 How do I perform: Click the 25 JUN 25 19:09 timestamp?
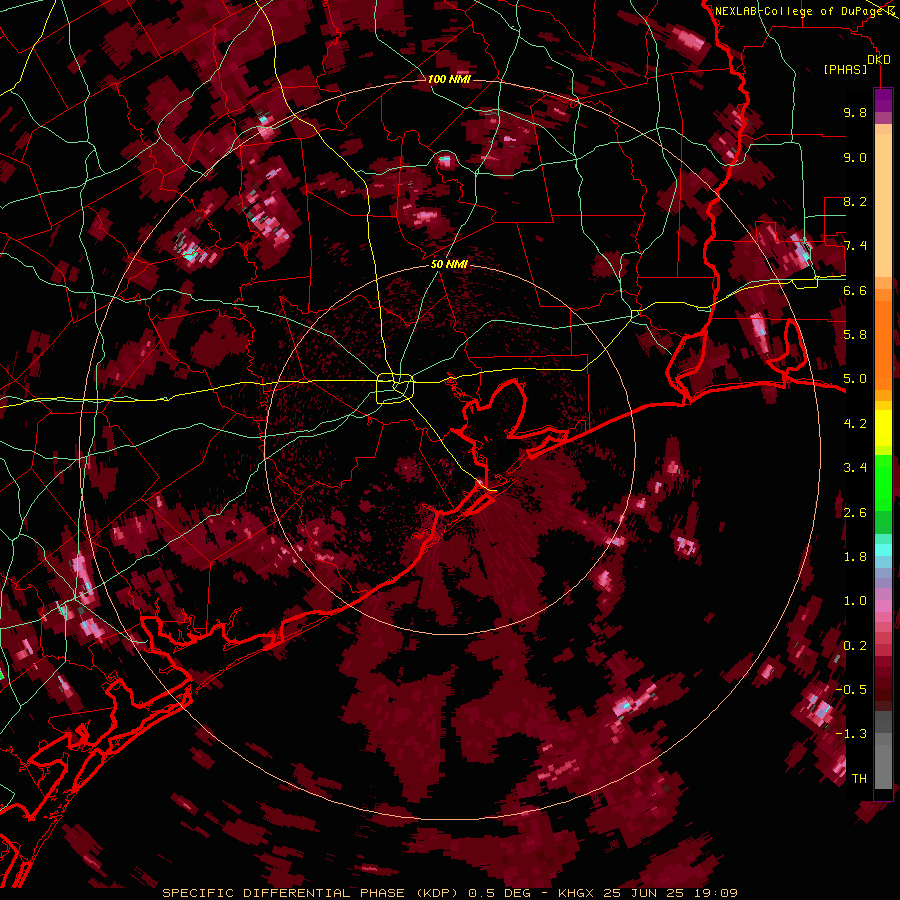(670, 893)
